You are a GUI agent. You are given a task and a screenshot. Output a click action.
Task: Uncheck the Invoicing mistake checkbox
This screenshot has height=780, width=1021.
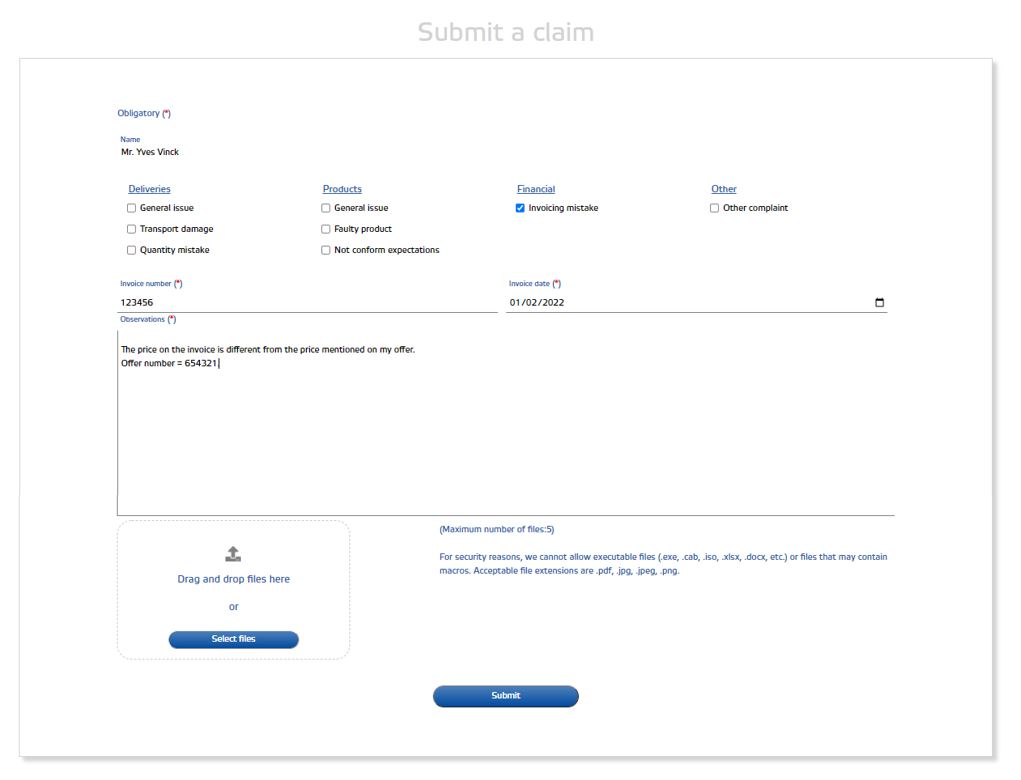tap(520, 208)
